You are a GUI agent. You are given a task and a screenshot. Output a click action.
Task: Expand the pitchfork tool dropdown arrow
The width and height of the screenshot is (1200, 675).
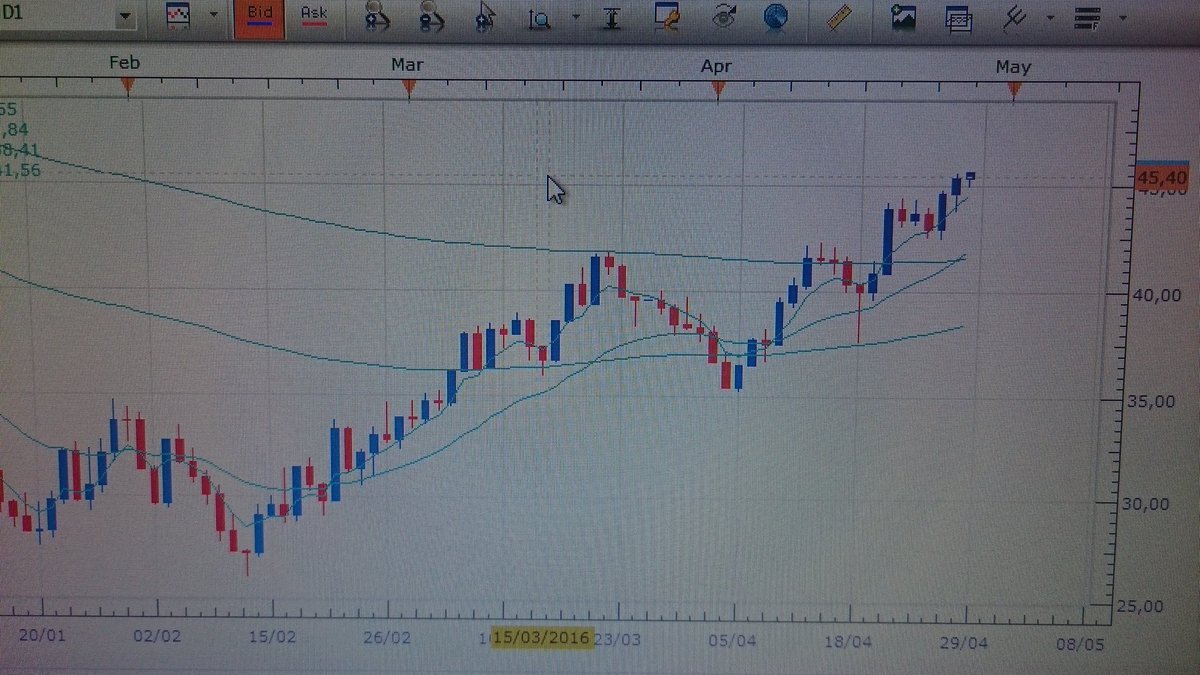click(x=1049, y=18)
